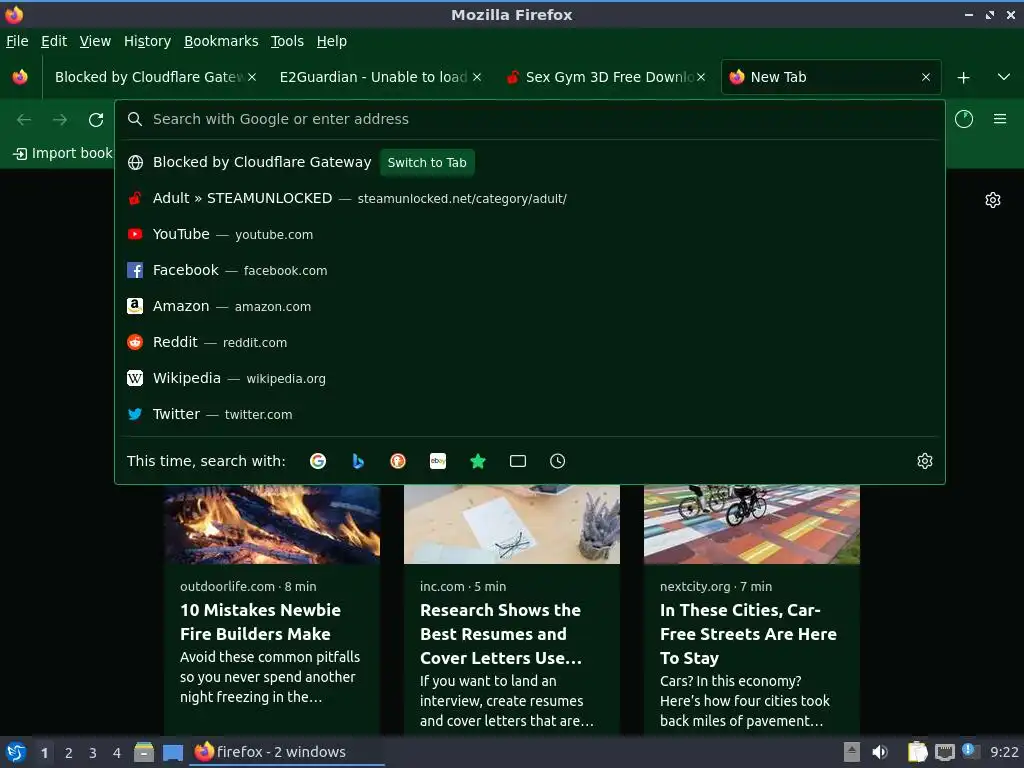Viewport: 1024px width, 768px height.
Task: Open Firefox View pinned icon
Action: click(x=20, y=77)
